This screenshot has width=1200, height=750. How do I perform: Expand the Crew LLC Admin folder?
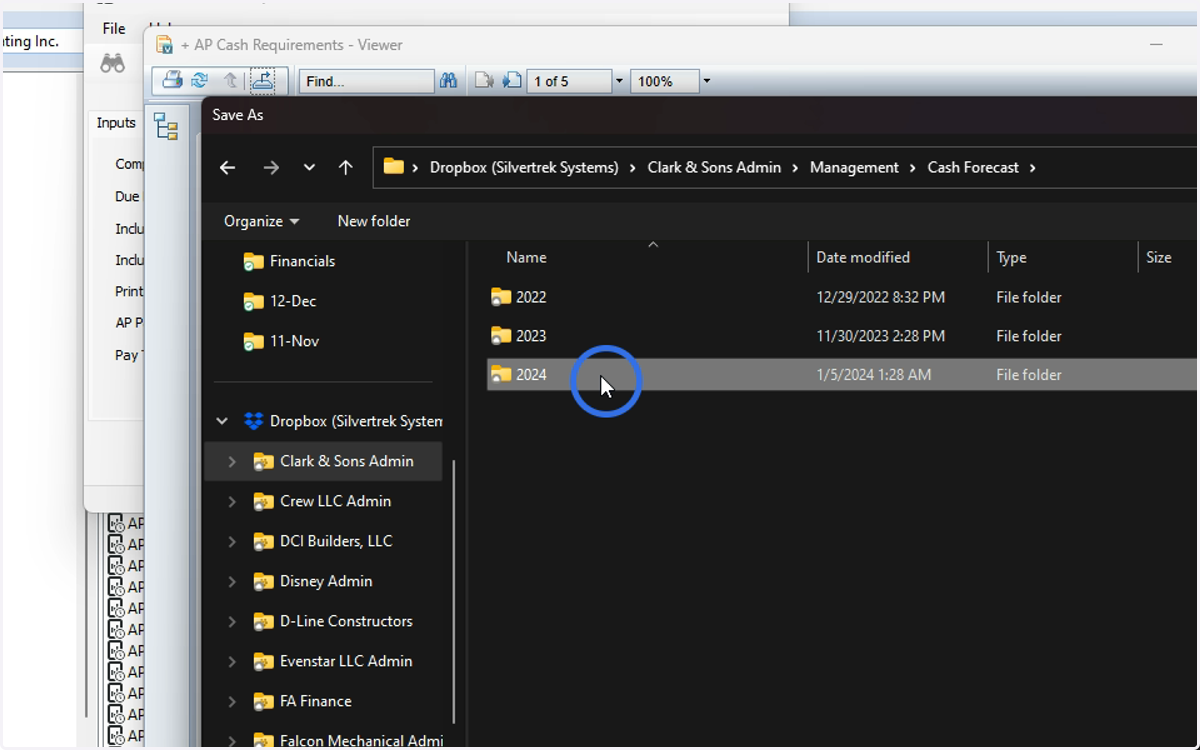(232, 501)
